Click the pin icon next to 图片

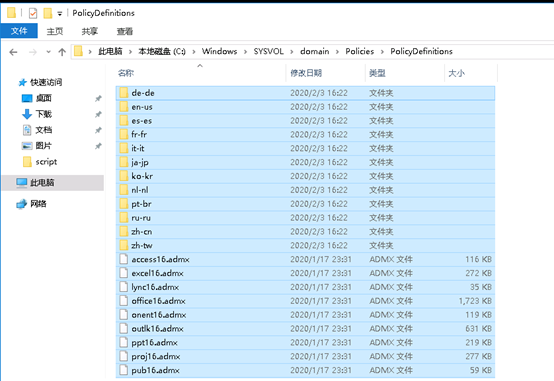pyautogui.click(x=98, y=146)
